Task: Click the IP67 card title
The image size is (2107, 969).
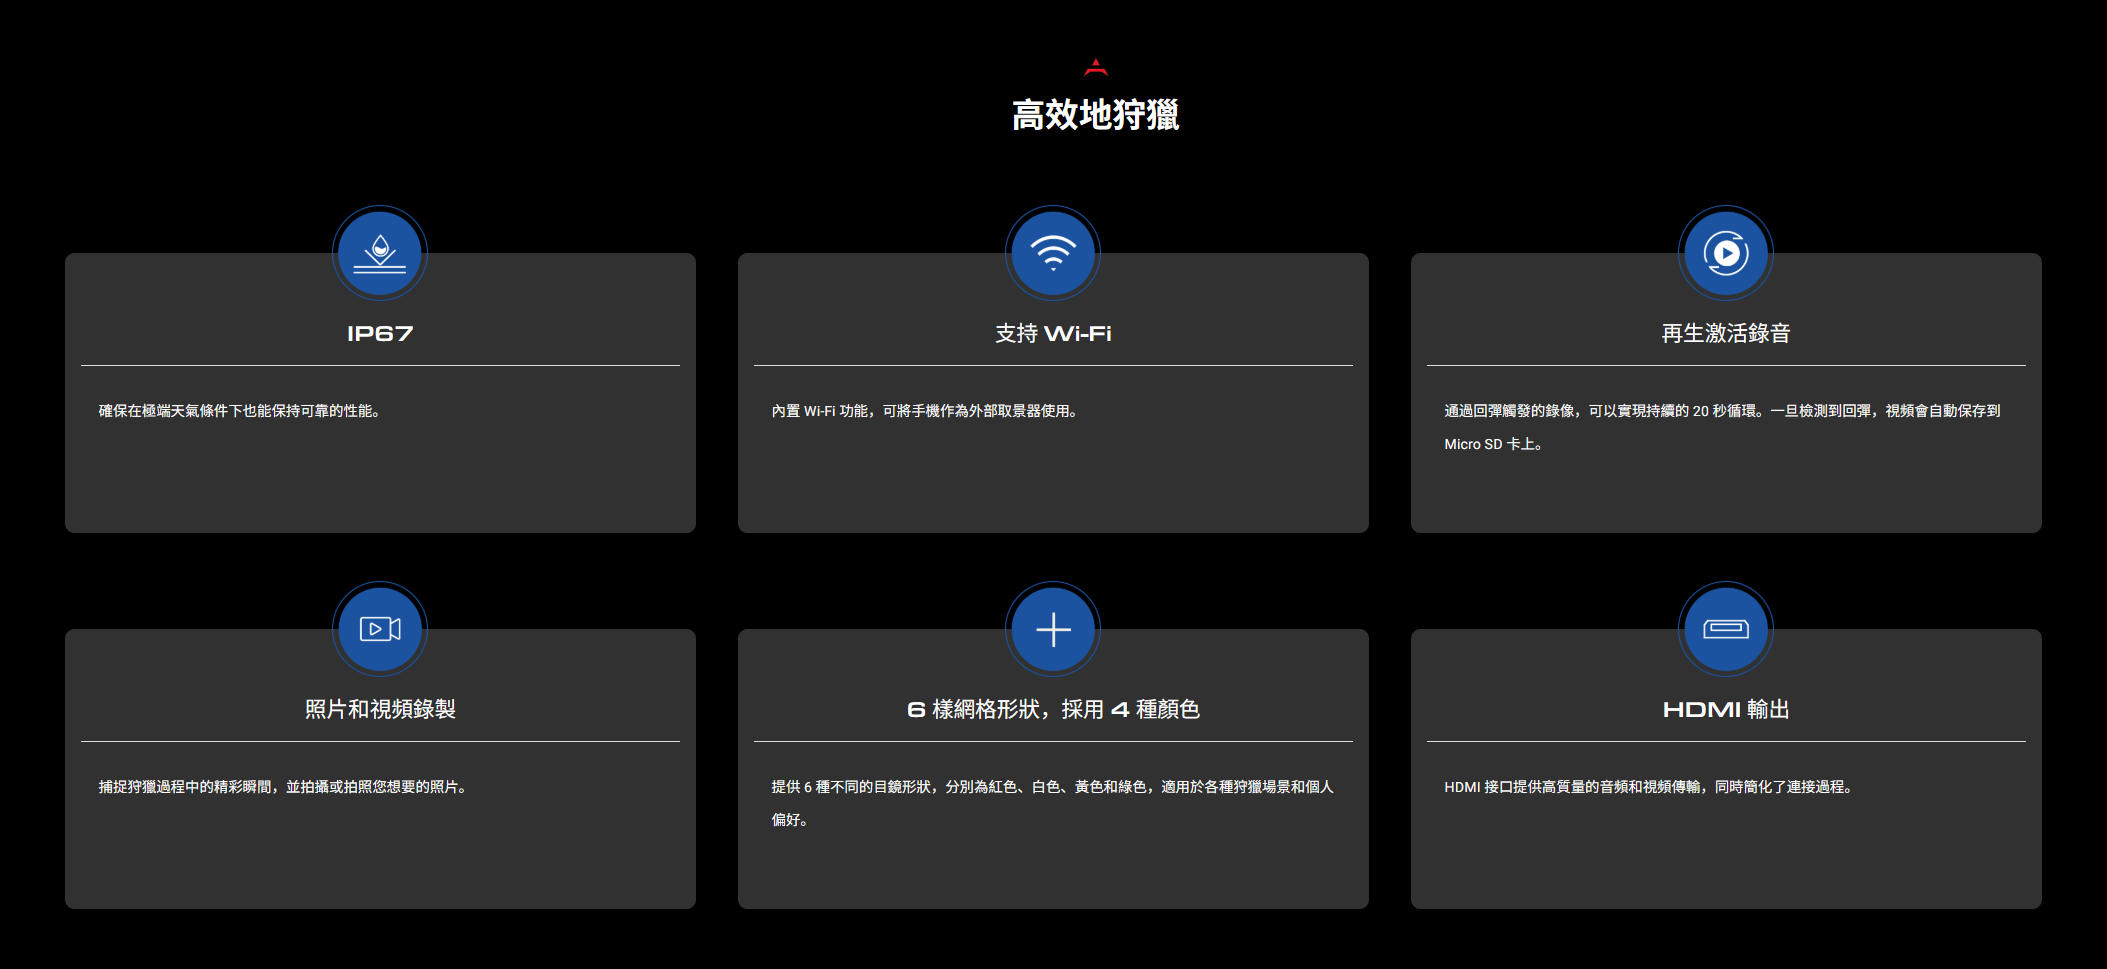Action: 380,333
